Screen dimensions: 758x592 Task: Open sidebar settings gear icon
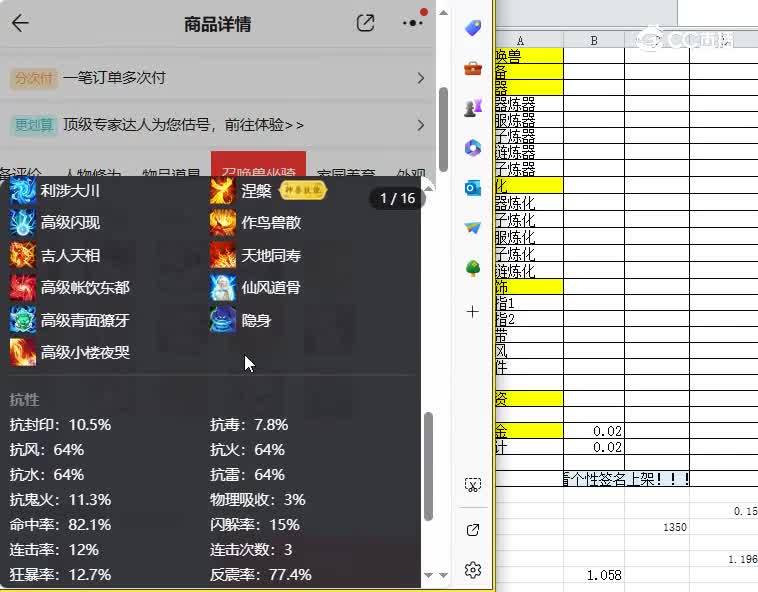coord(473,570)
